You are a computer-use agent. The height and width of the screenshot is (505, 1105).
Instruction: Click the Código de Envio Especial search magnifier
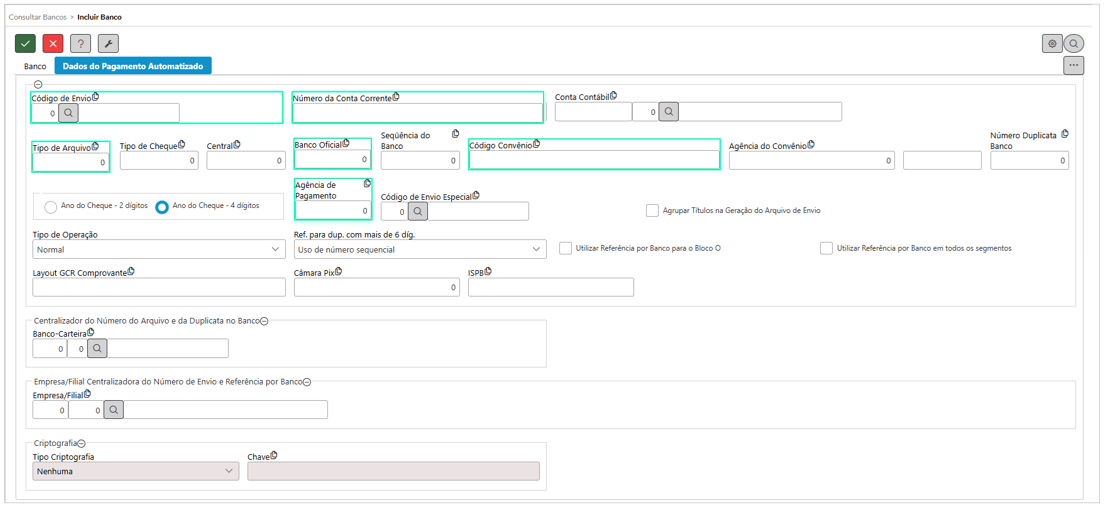418,211
